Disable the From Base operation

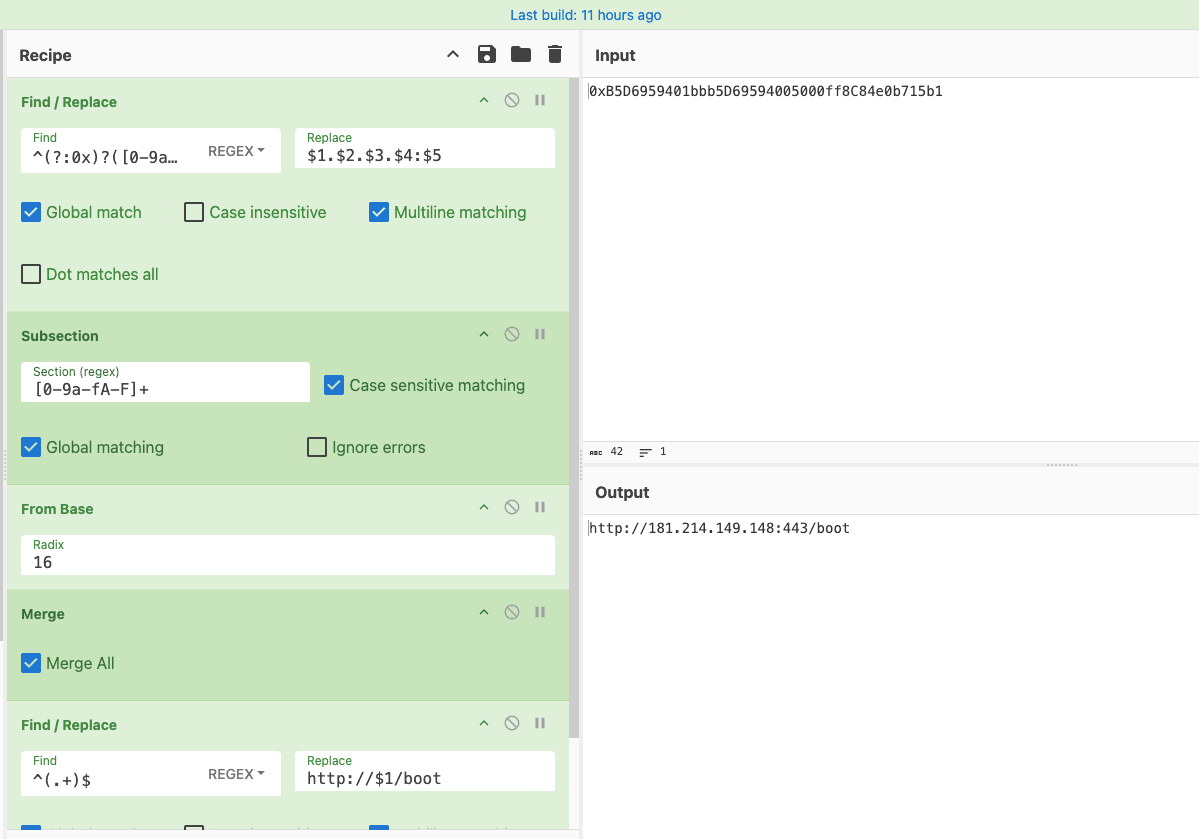[x=512, y=507]
